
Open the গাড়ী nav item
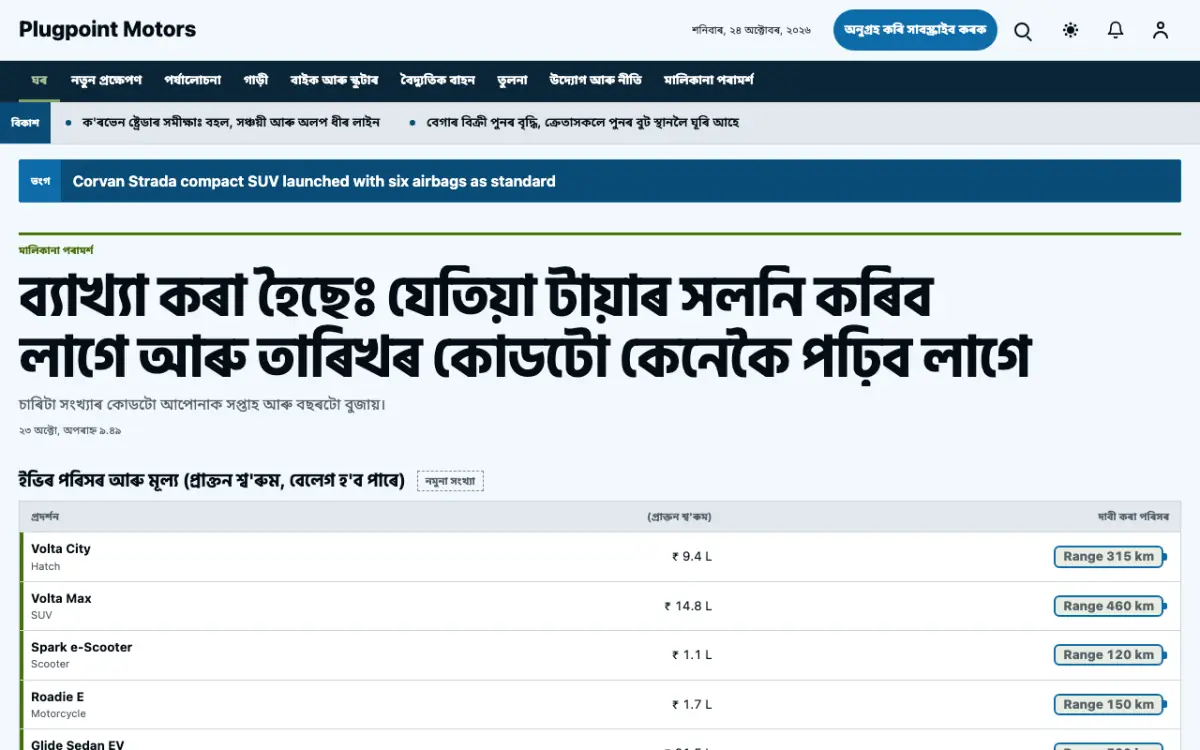tap(255, 80)
